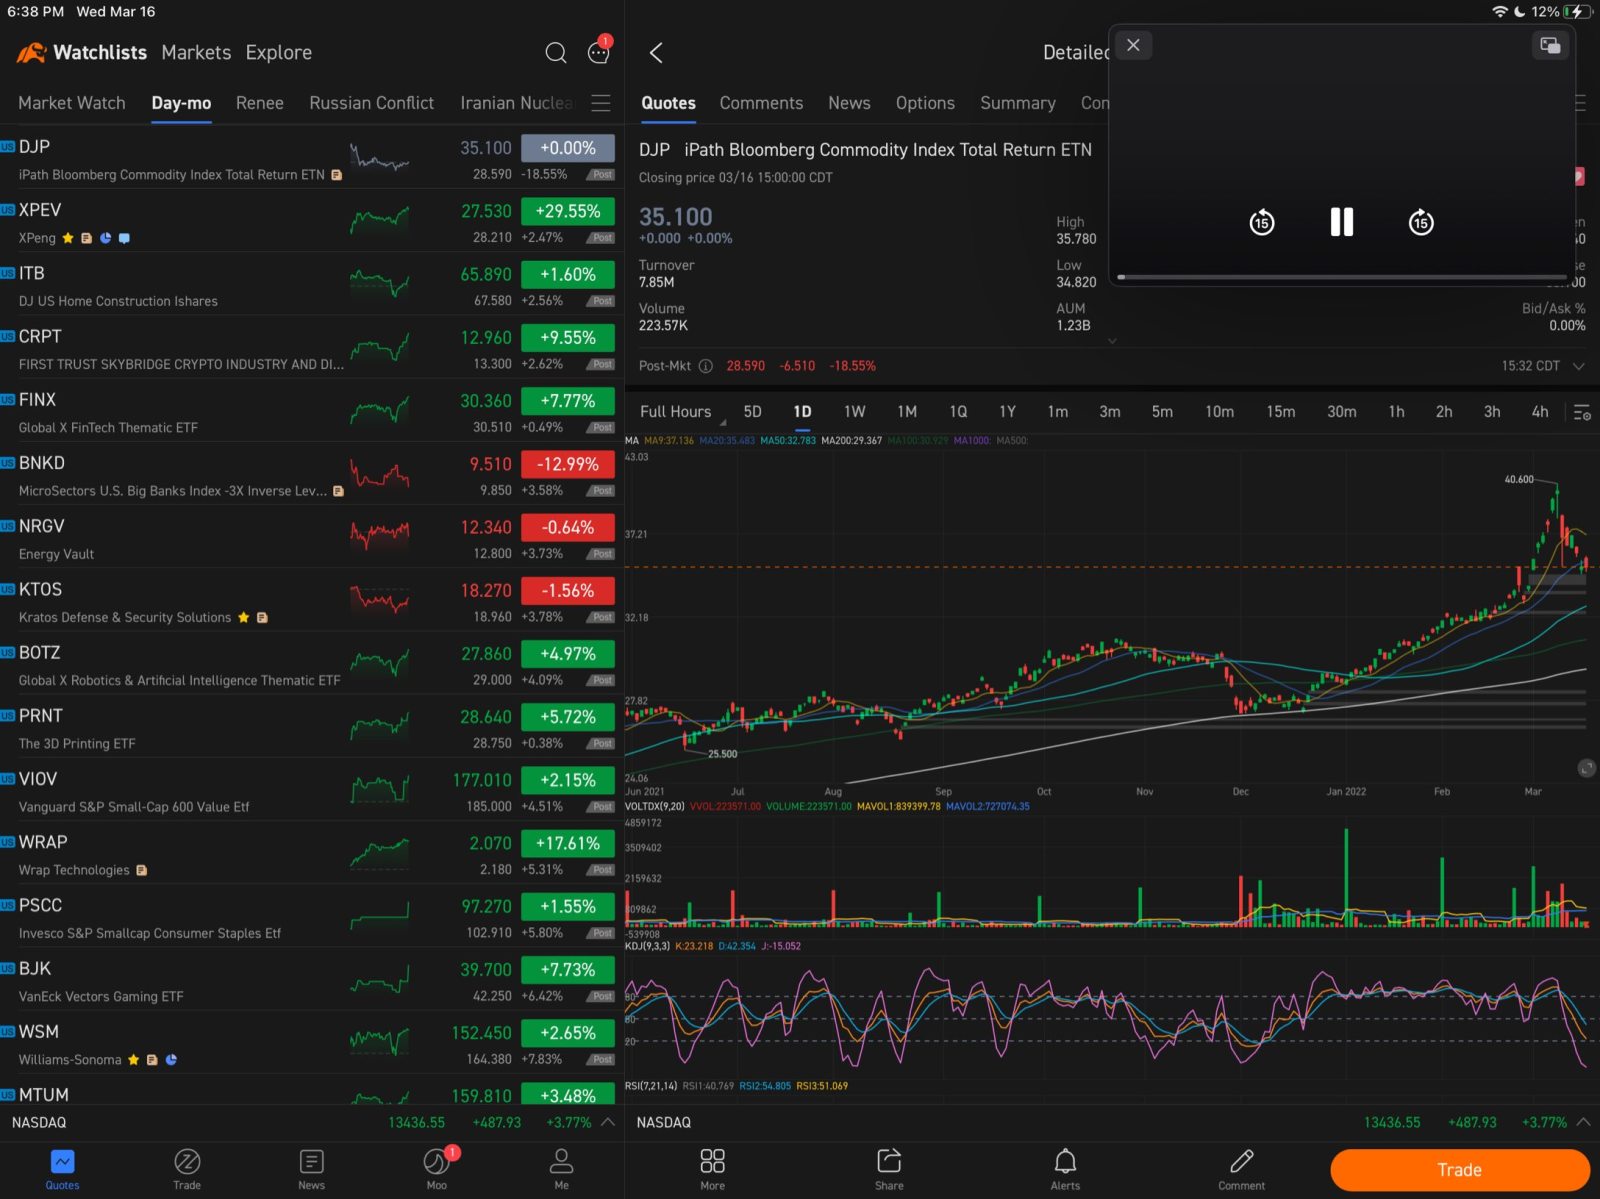The height and width of the screenshot is (1199, 1600).
Task: Select the 30m chart interval
Action: [x=1342, y=412]
